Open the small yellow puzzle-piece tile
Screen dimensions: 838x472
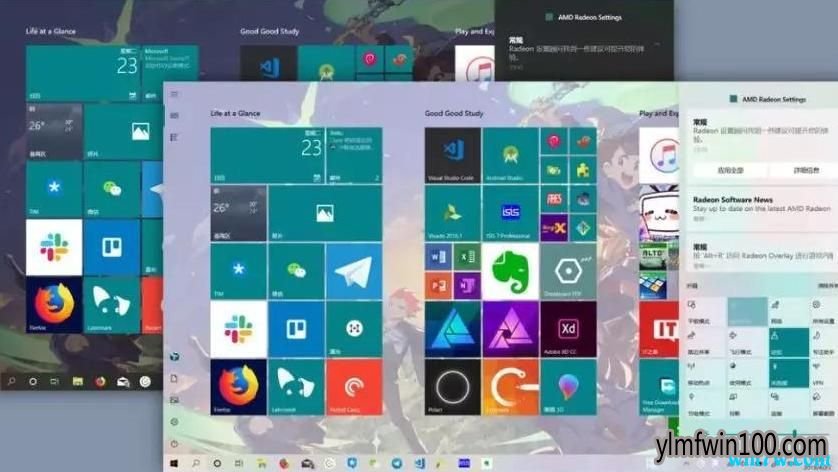(x=583, y=170)
